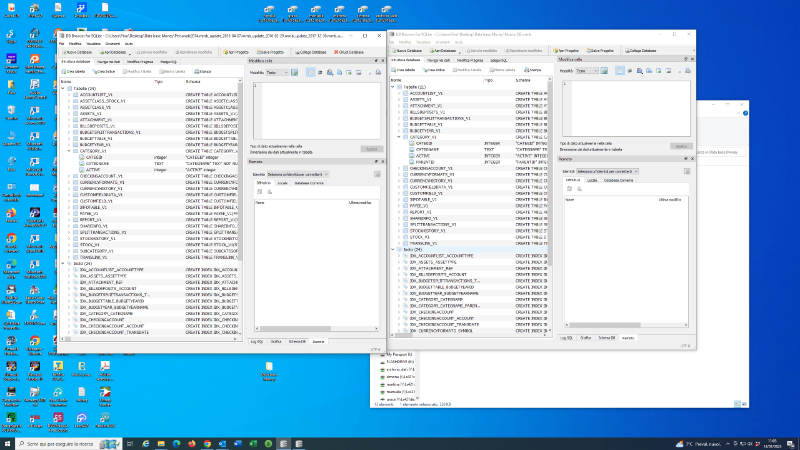Viewport: 800px width, 450px height.
Task: Open the Strumenti menu in left window
Action: (x=112, y=44)
